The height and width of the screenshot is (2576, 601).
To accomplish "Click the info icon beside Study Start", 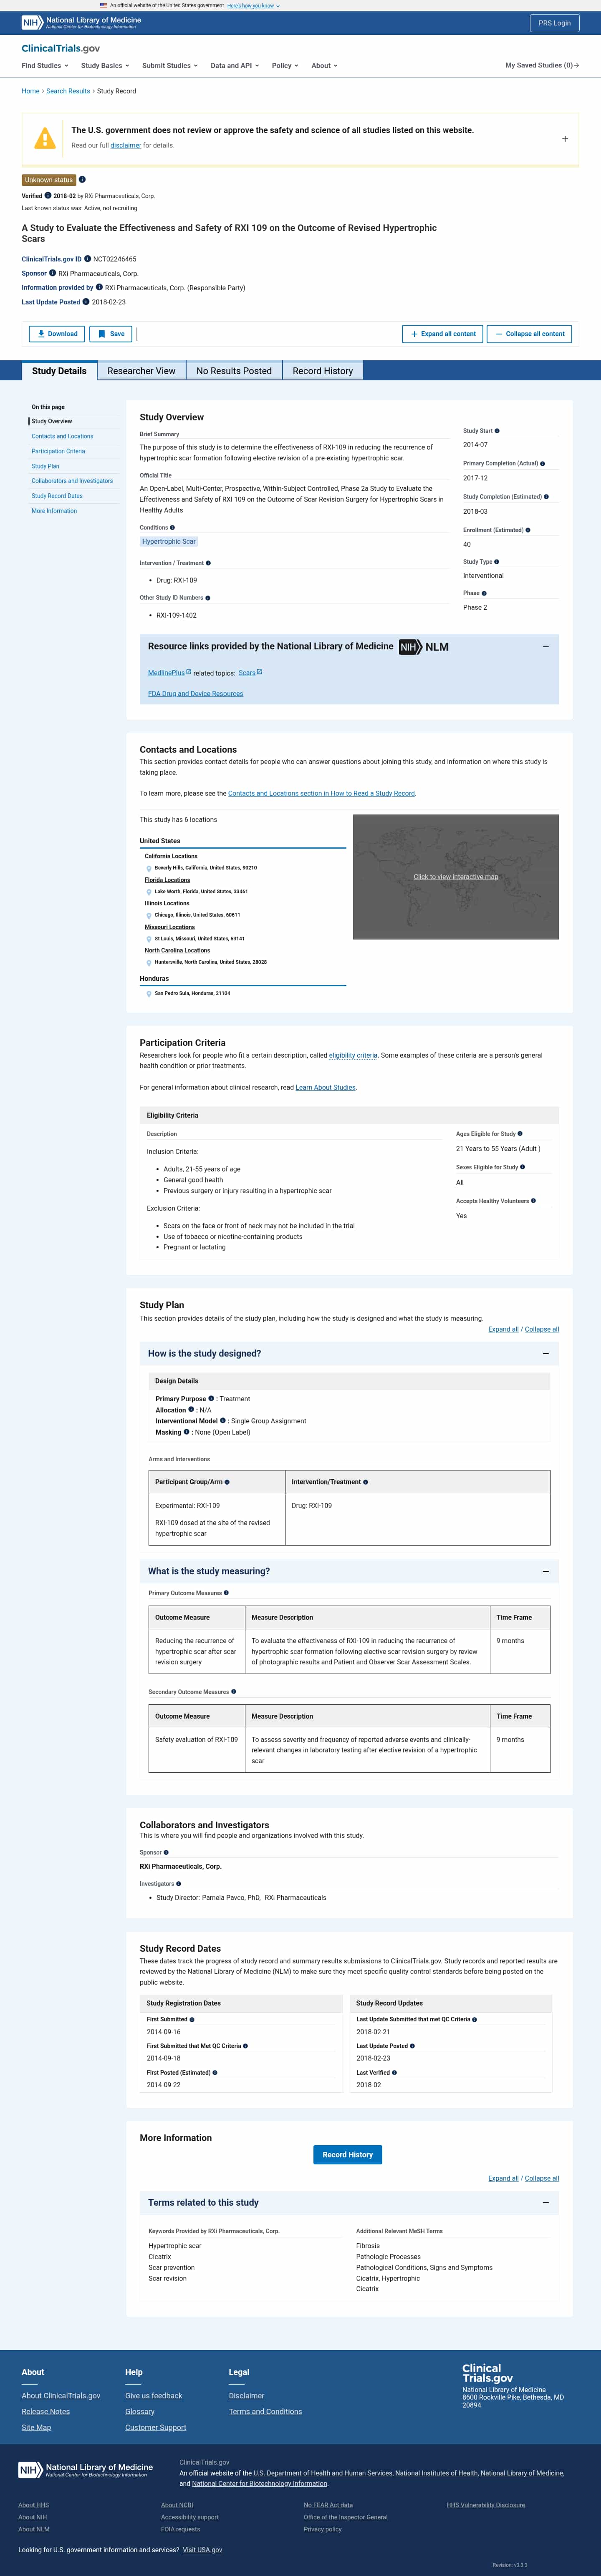I will click(497, 431).
